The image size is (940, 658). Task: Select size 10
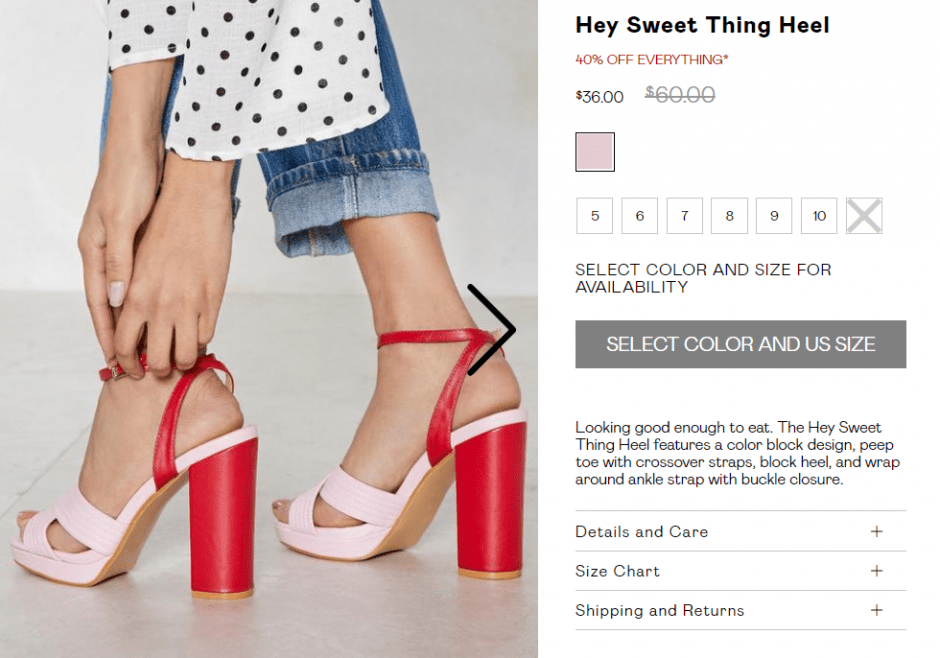click(819, 216)
